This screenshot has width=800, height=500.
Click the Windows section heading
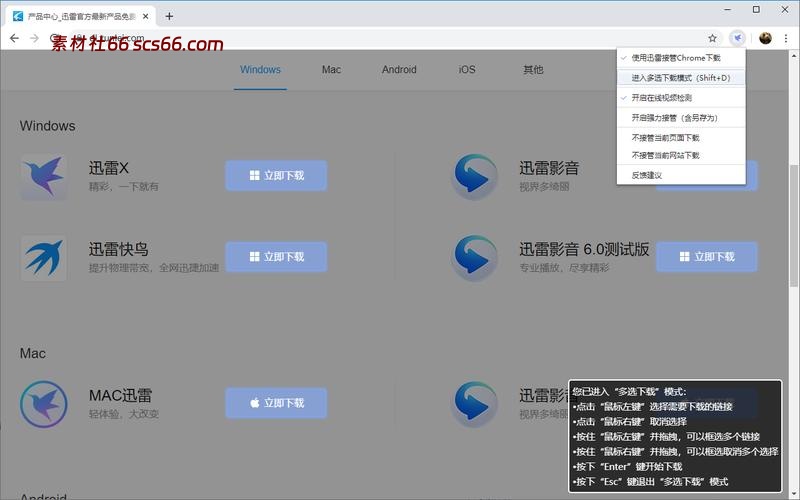tap(47, 126)
